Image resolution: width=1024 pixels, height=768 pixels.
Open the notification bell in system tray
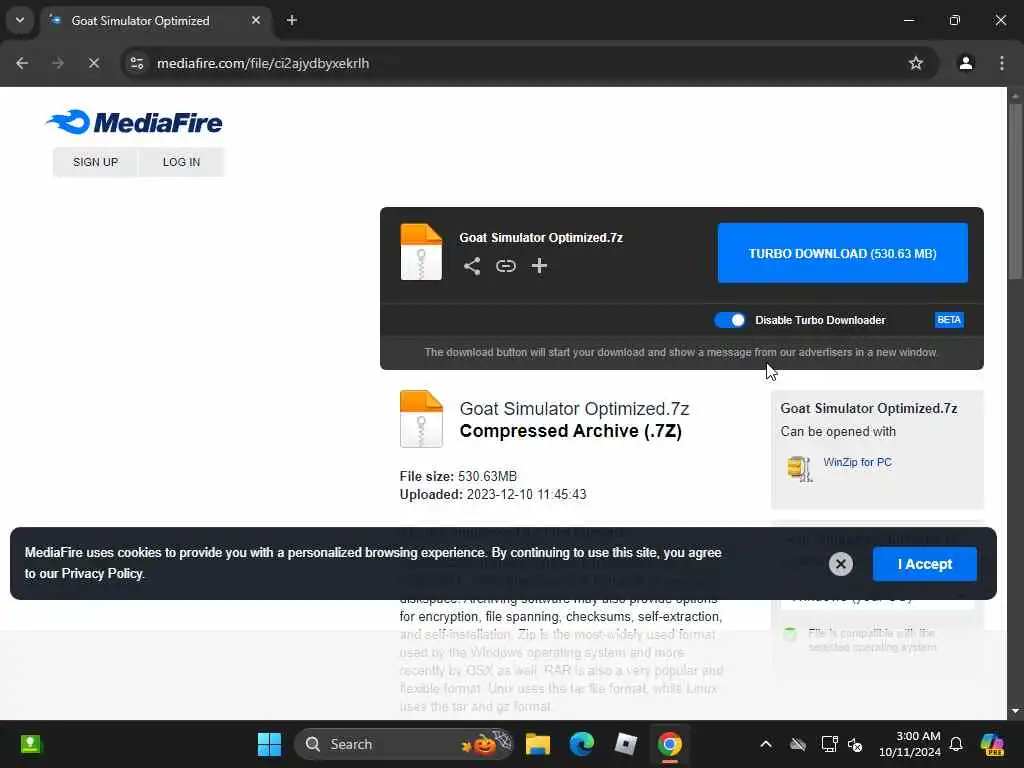(956, 744)
